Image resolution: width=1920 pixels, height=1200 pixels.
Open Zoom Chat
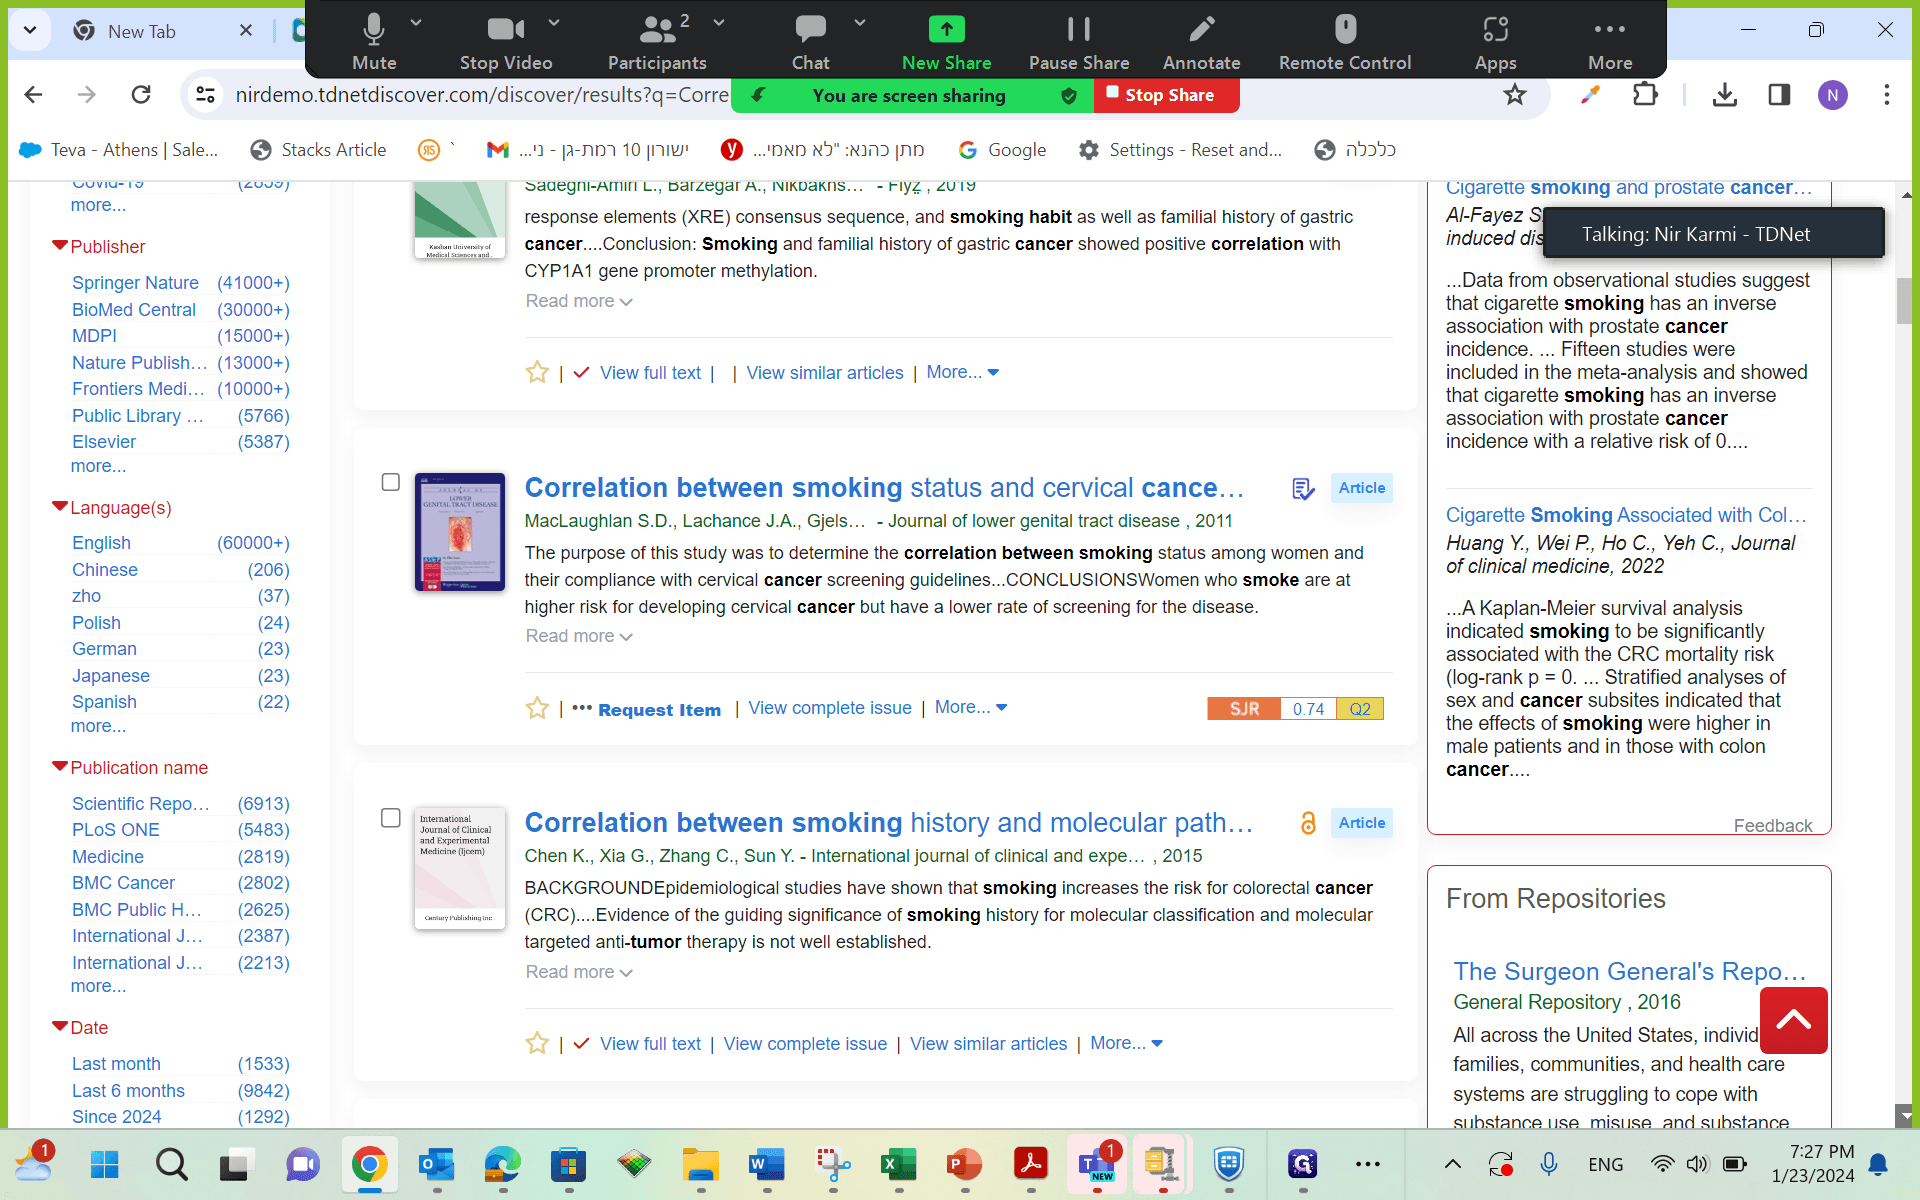(x=810, y=42)
